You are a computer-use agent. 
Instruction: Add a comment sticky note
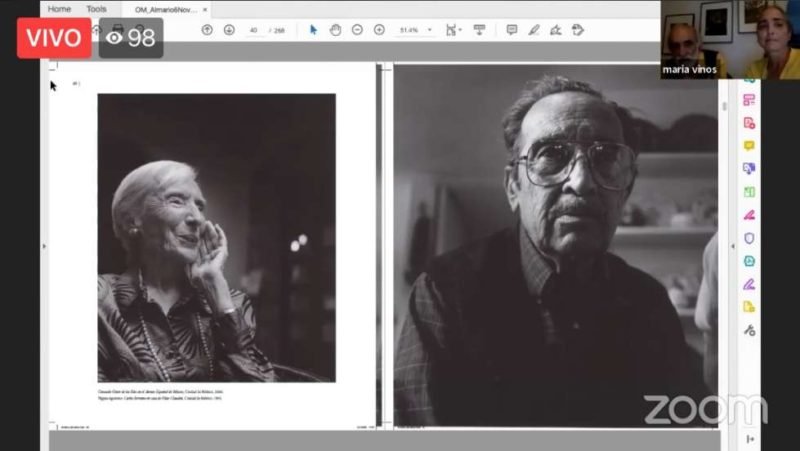coord(512,30)
